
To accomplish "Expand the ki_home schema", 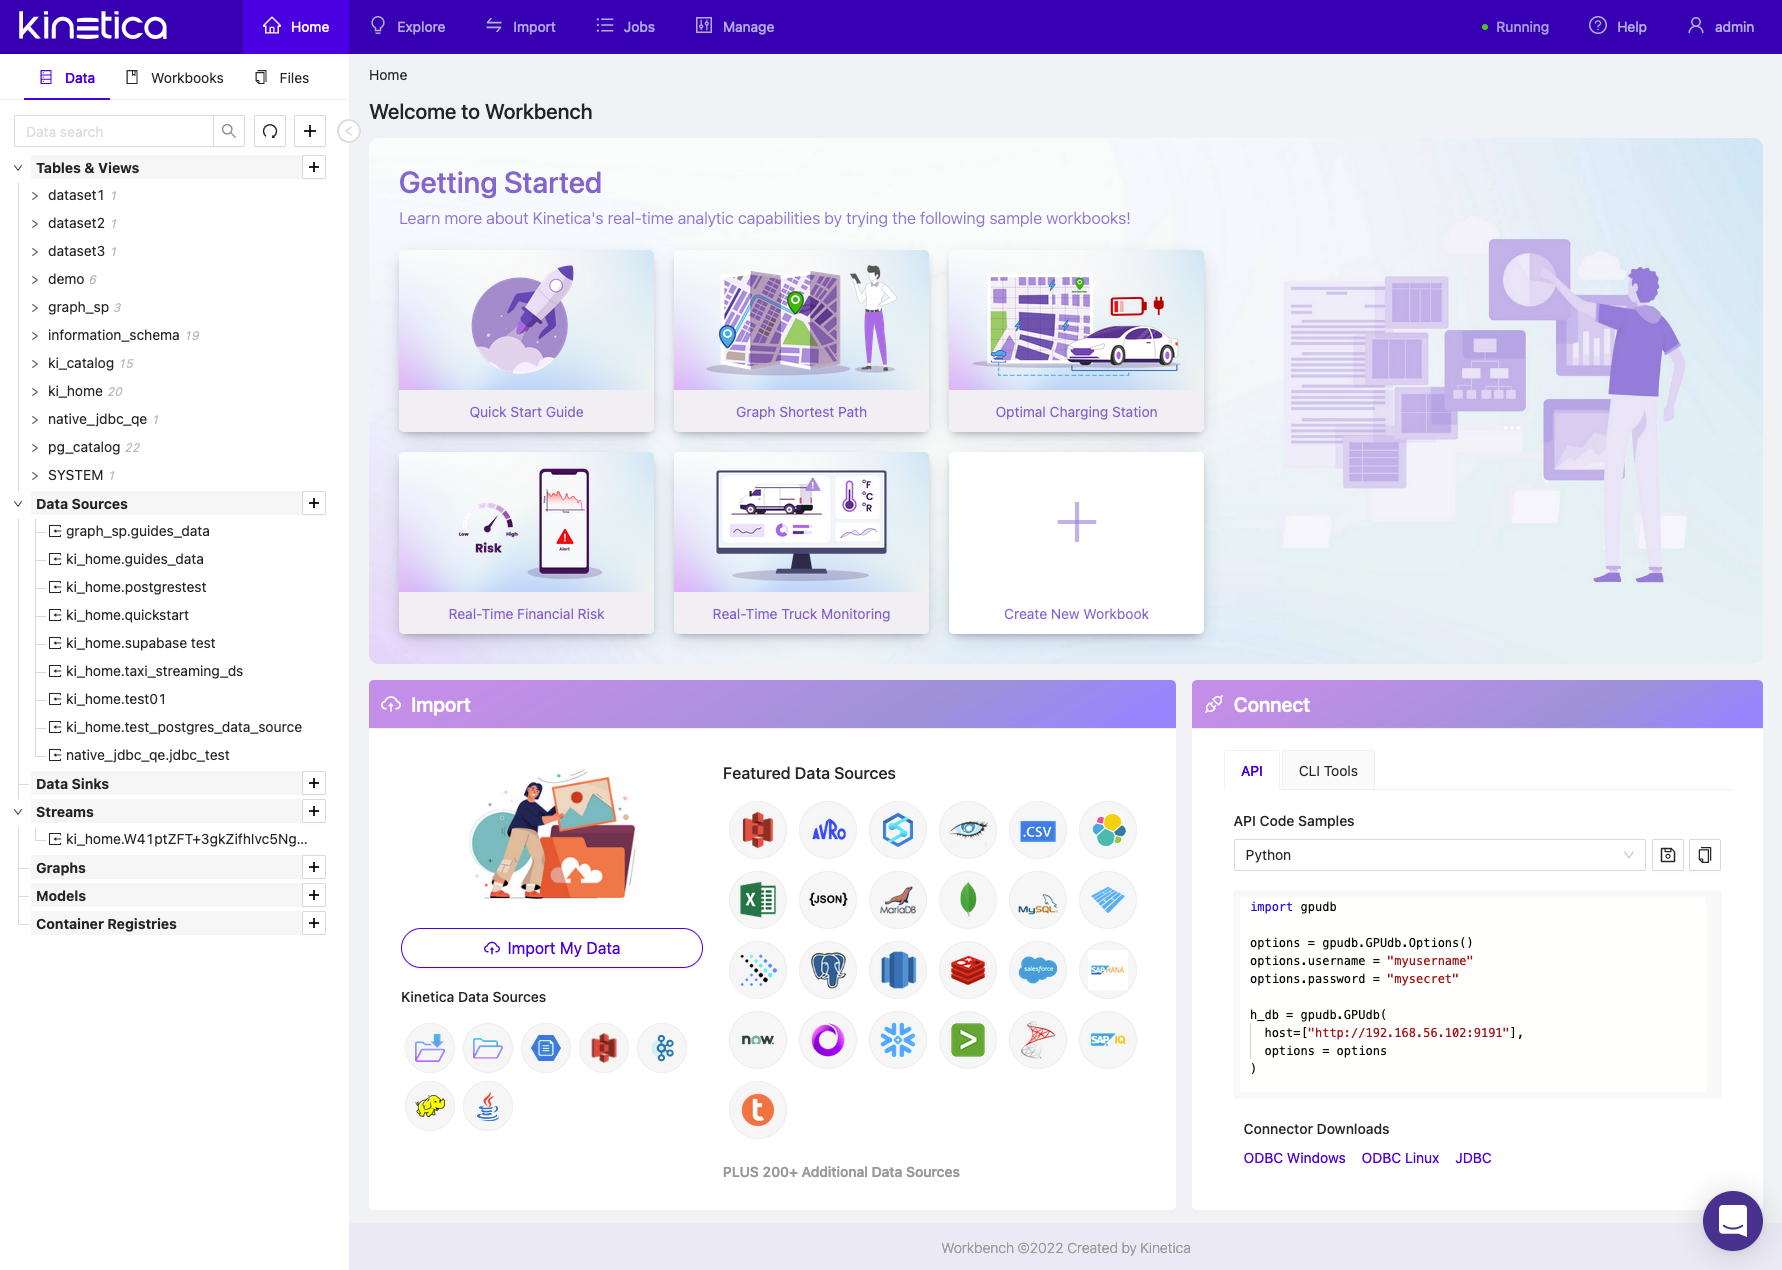I will click(35, 392).
